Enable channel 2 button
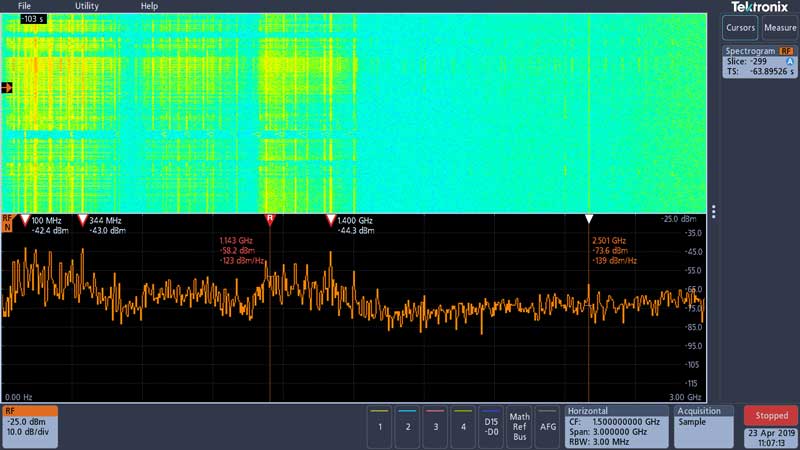The height and width of the screenshot is (450, 800). coord(407,426)
